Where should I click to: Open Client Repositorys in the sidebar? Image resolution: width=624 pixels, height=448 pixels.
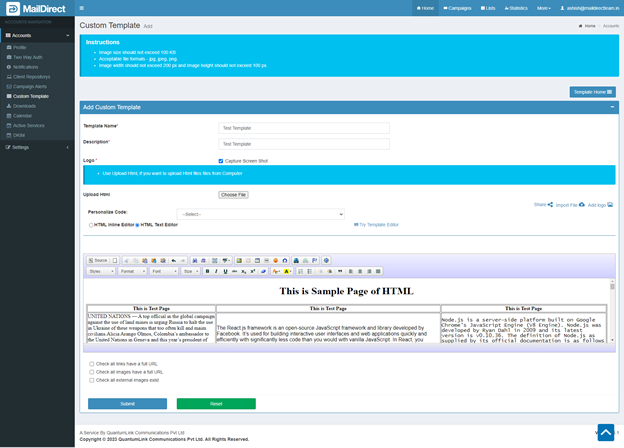pyautogui.click(x=31, y=76)
